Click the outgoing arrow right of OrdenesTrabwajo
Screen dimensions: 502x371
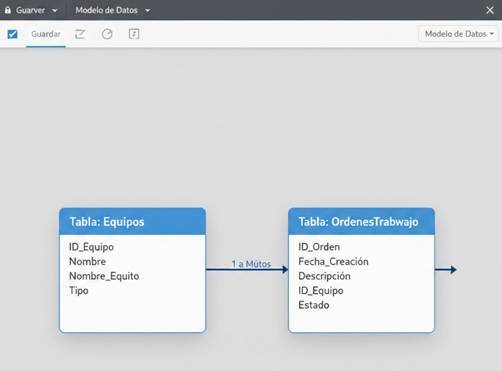click(446, 269)
